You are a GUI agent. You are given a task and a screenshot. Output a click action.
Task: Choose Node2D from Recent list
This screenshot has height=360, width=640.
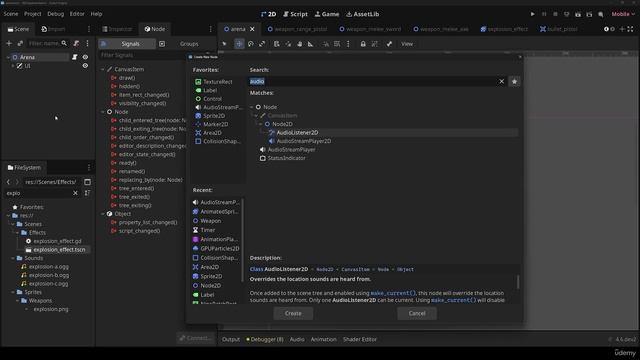[211, 285]
